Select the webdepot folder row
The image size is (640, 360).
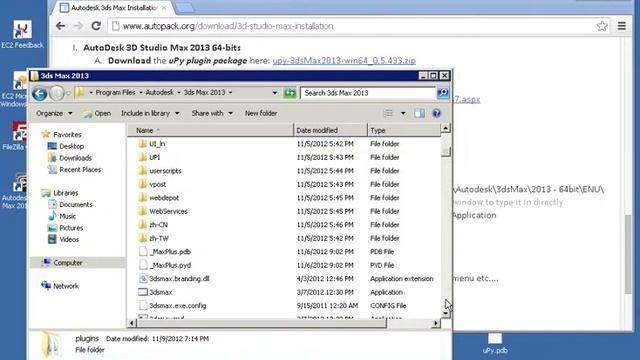click(284, 198)
